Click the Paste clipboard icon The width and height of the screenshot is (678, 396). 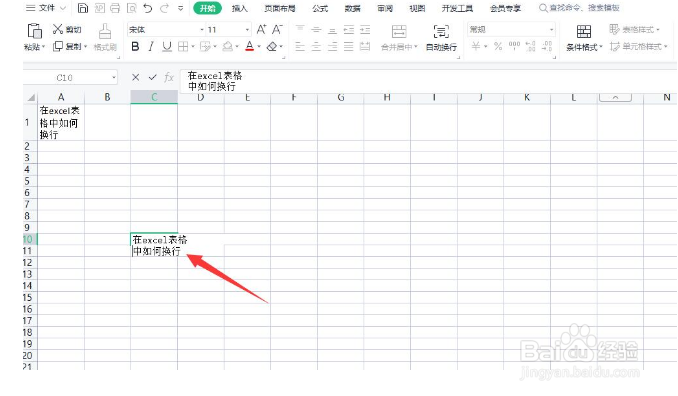click(x=35, y=31)
